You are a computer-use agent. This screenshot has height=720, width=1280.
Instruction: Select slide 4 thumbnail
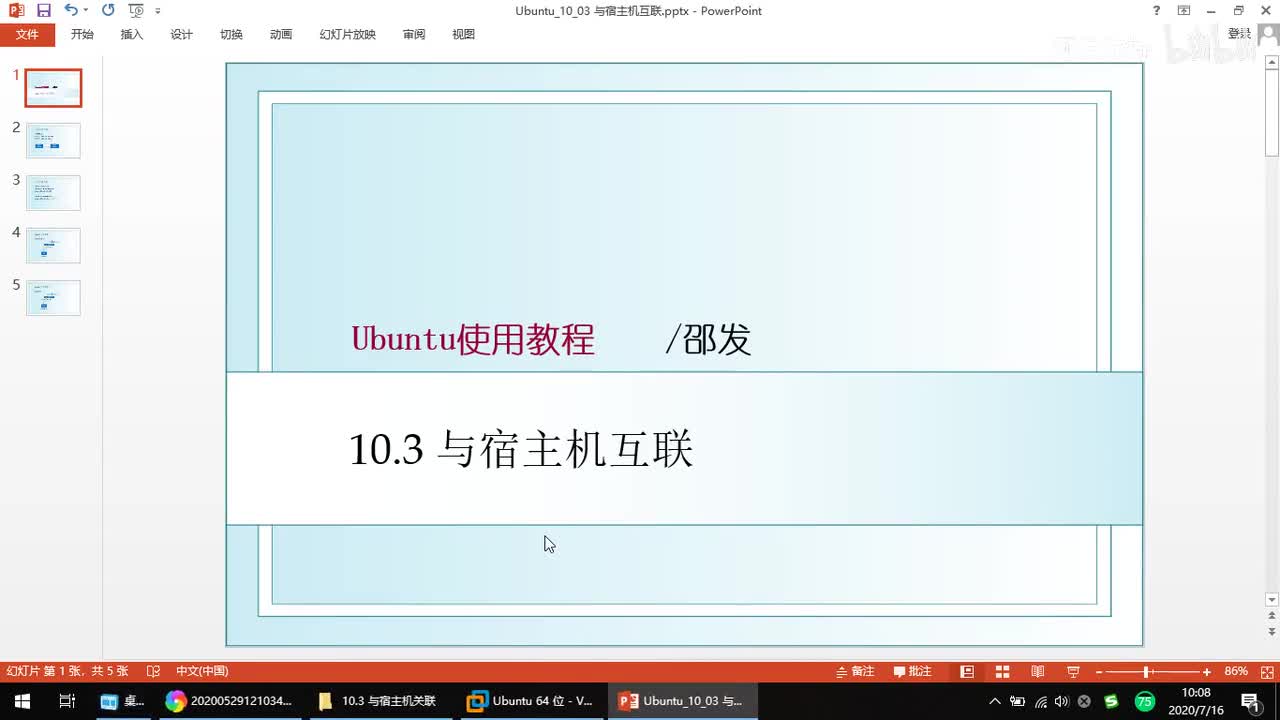[x=53, y=245]
